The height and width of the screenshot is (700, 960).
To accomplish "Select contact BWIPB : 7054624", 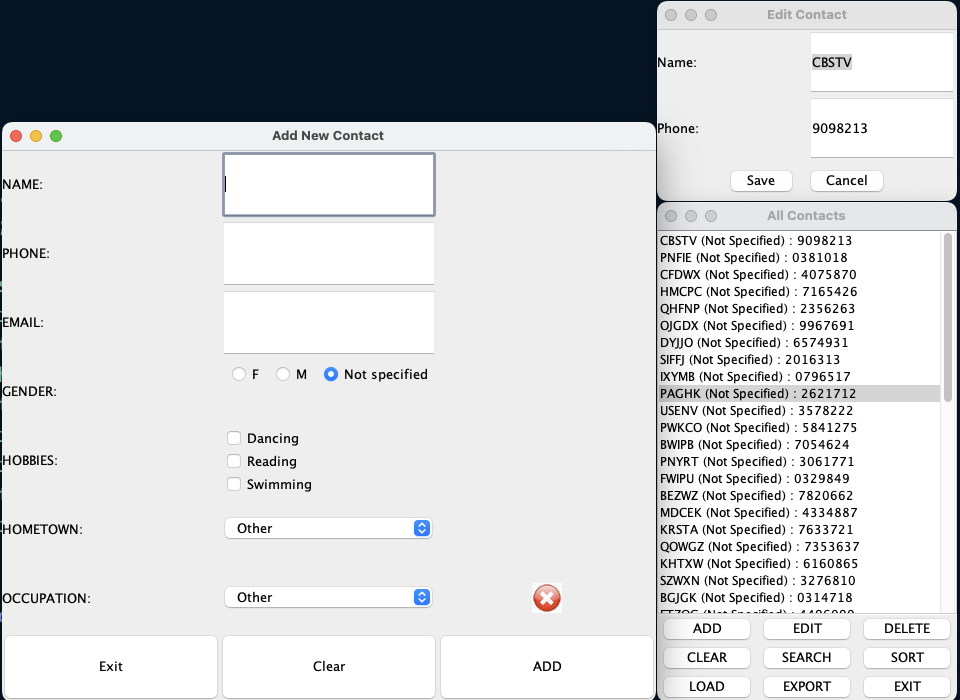I will pos(800,445).
